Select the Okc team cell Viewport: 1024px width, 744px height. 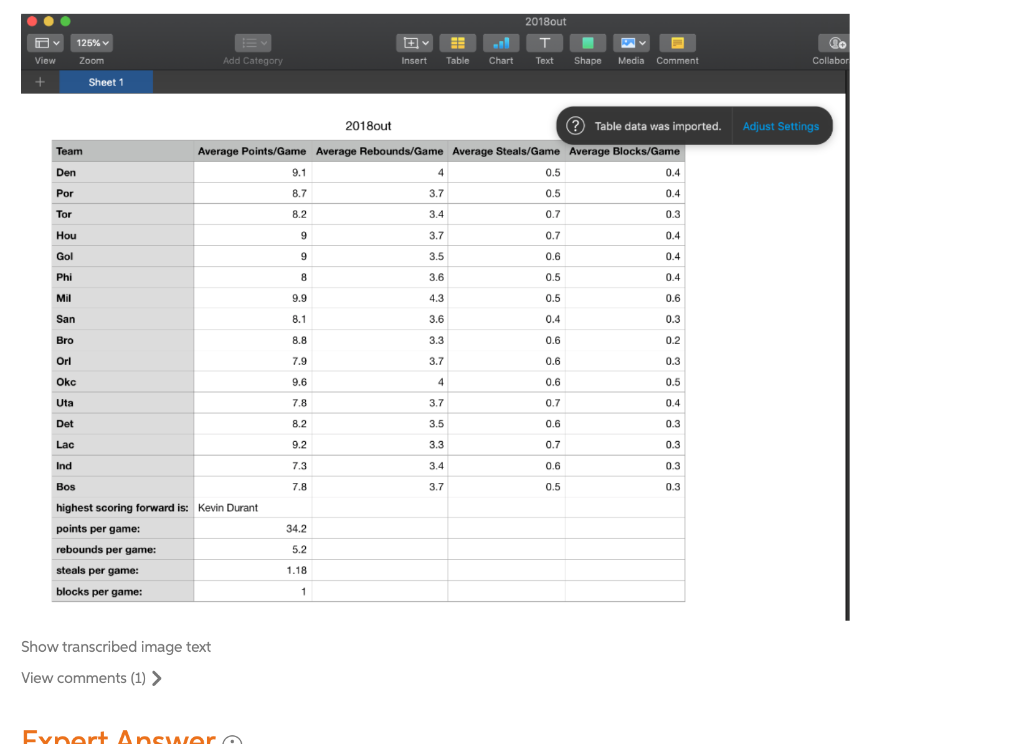tap(123, 382)
